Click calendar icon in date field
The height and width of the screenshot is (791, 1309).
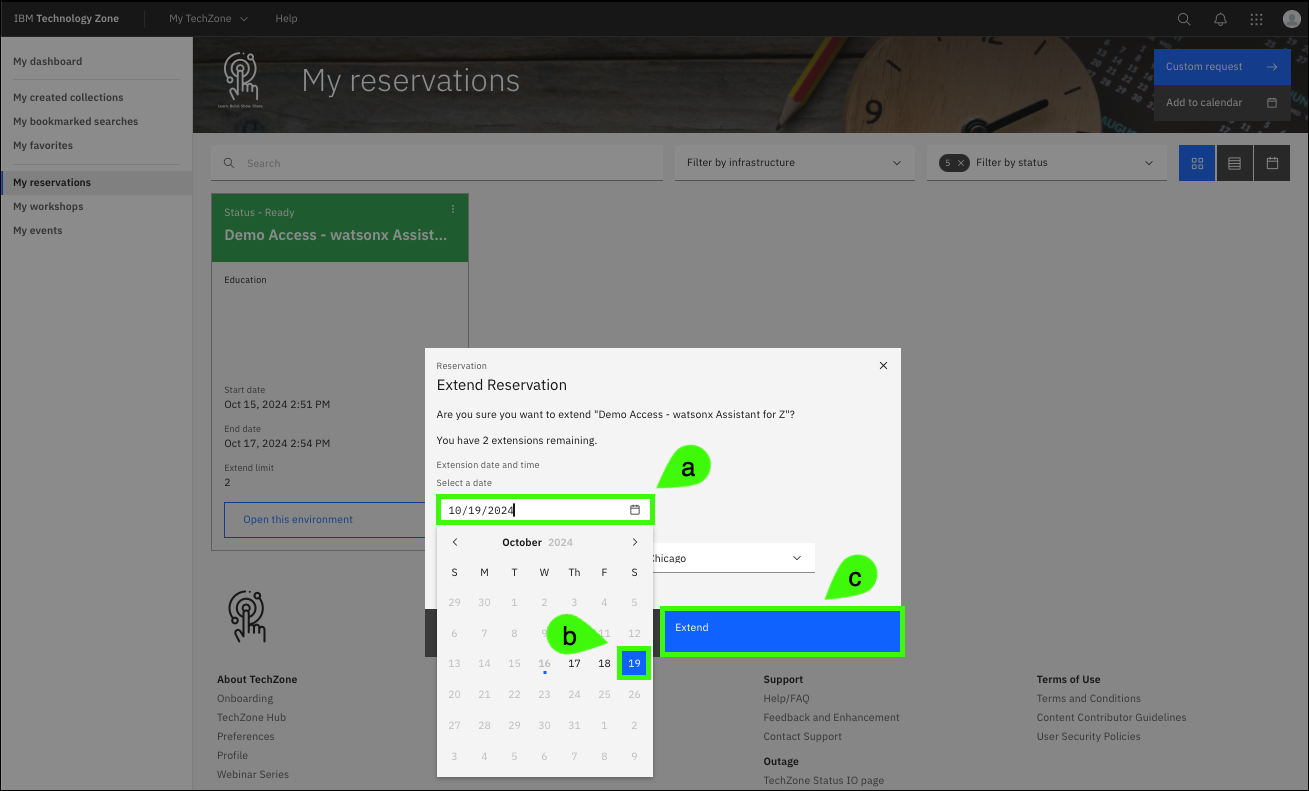635,510
